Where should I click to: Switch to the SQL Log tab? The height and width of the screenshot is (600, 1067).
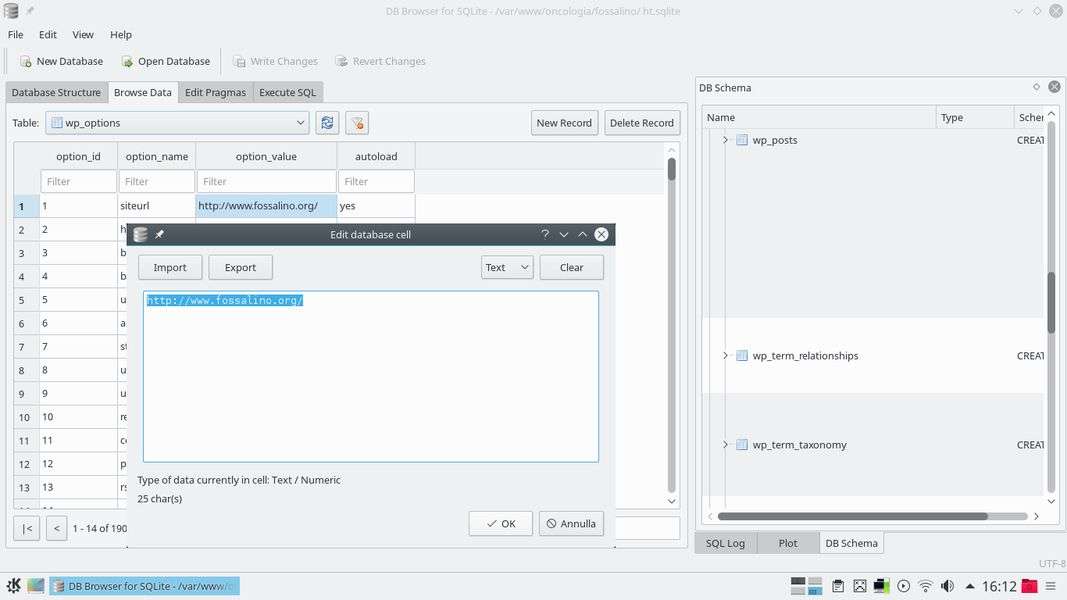coord(725,543)
